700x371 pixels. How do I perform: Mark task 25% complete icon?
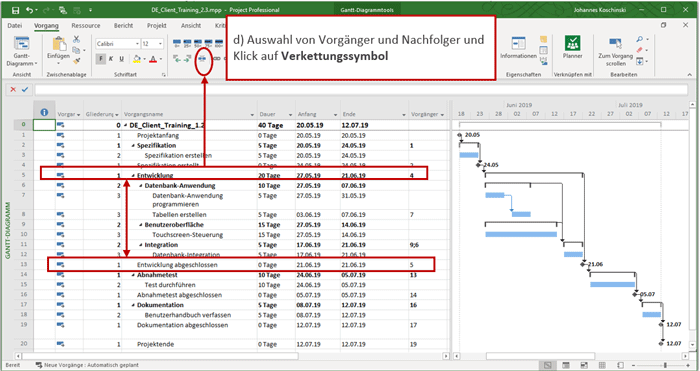tap(188, 43)
